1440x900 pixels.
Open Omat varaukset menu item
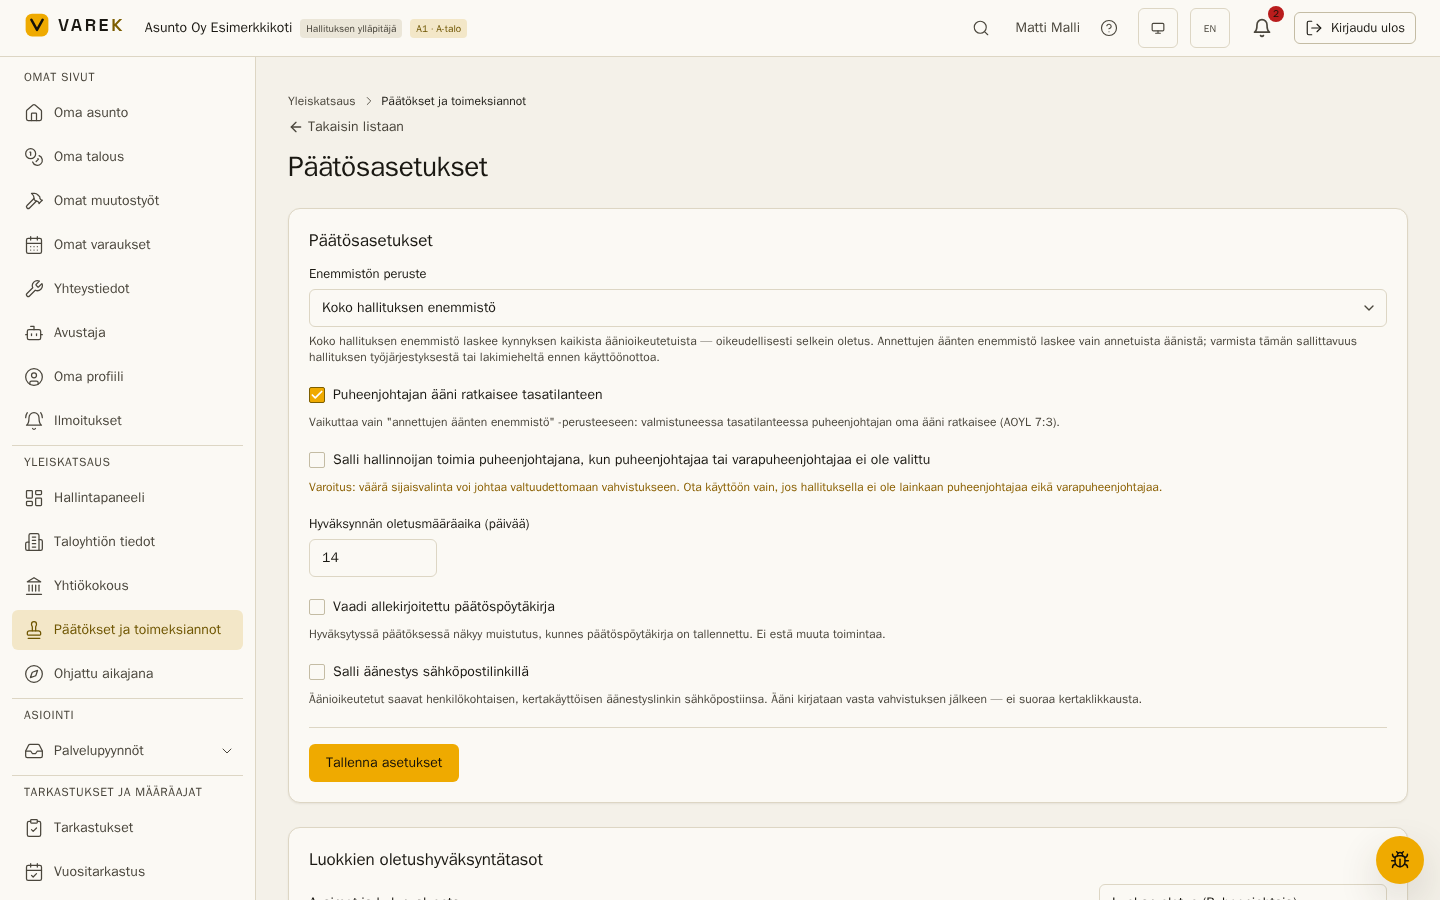(127, 245)
